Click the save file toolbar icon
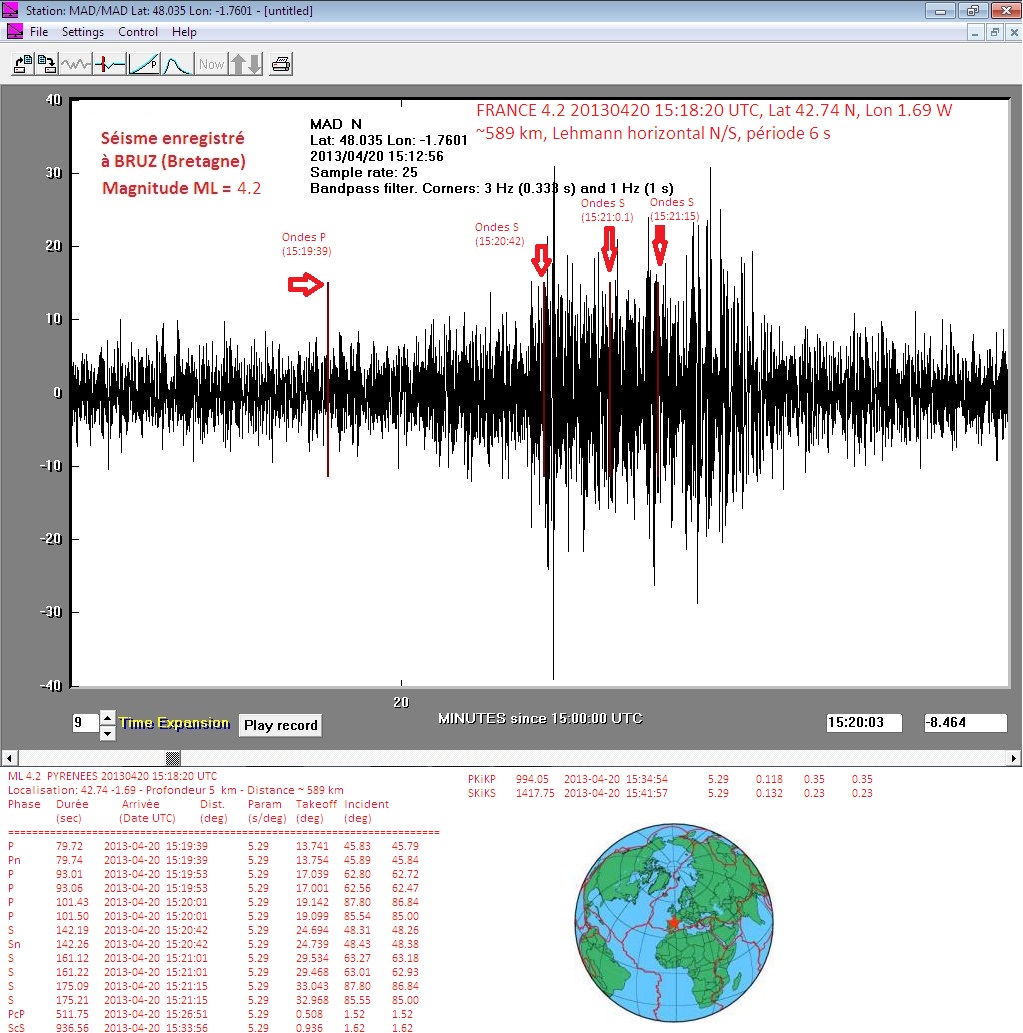Screen dimensions: 1023x1033 (47, 64)
